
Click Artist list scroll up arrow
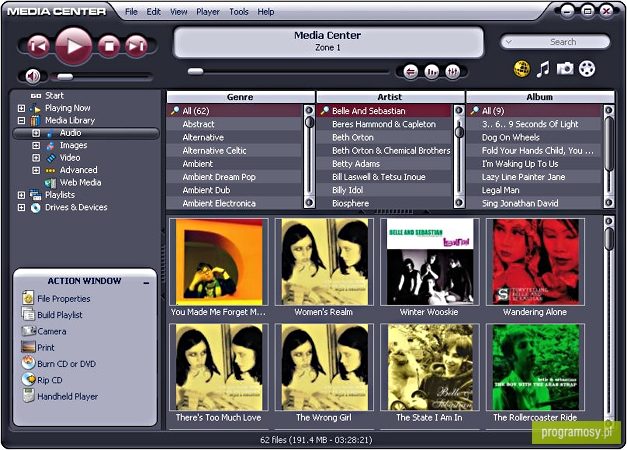(x=459, y=110)
